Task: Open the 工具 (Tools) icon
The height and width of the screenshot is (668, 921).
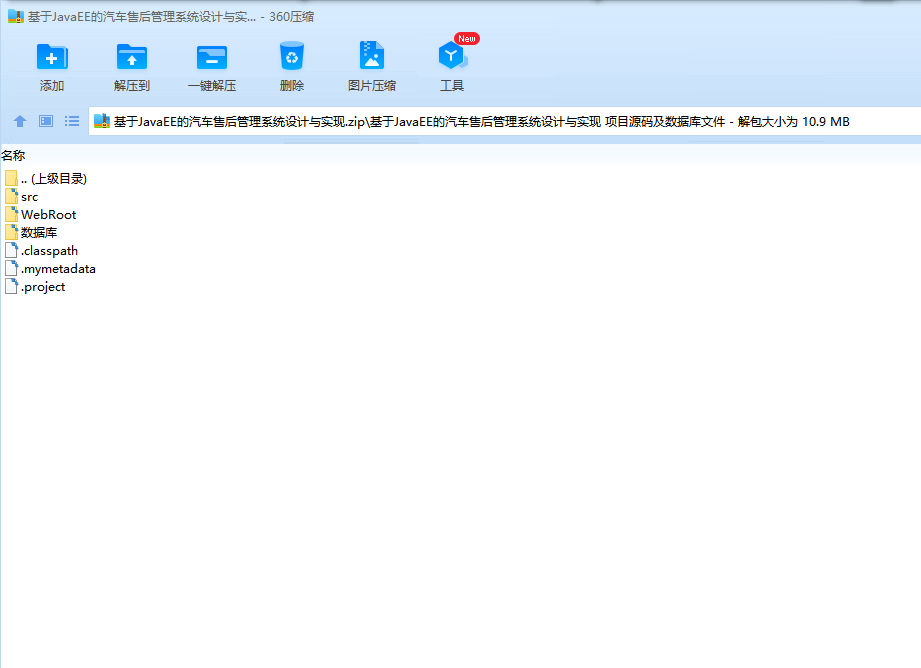Action: [x=452, y=56]
